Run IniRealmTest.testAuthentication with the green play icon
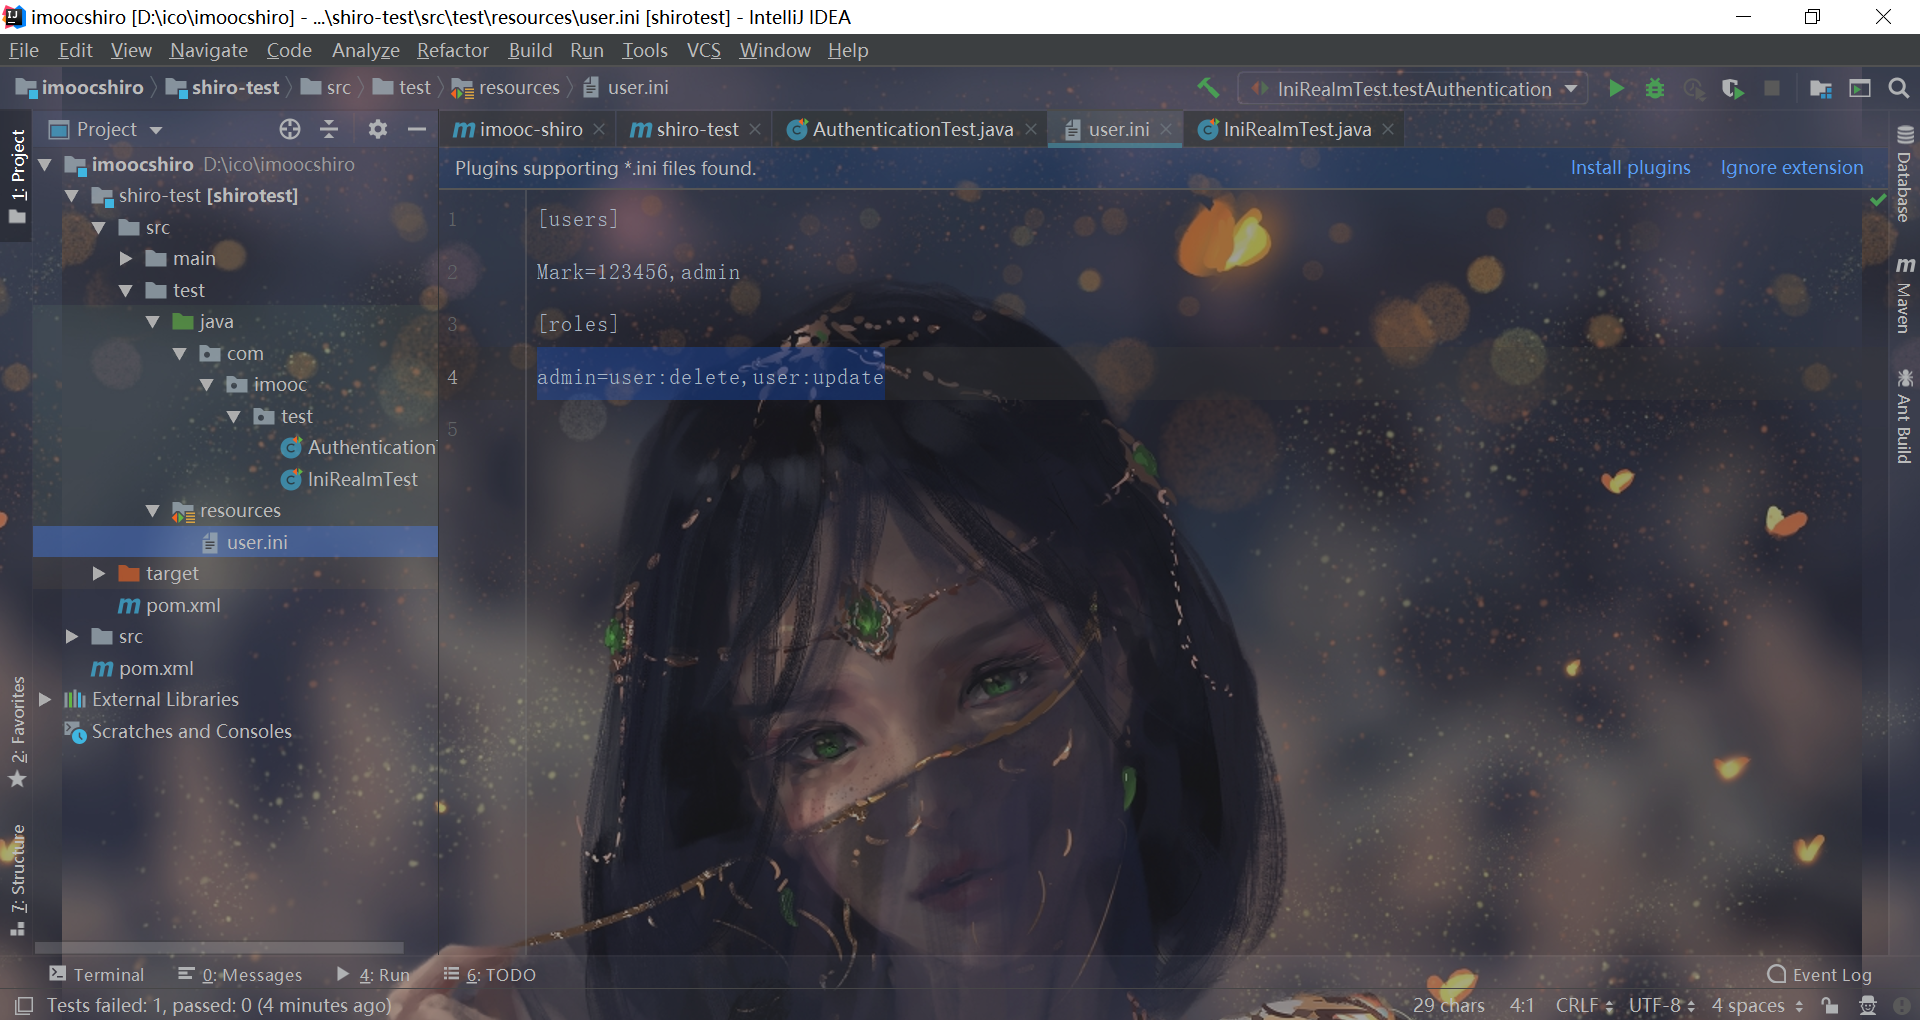The width and height of the screenshot is (1920, 1020). pos(1616,88)
